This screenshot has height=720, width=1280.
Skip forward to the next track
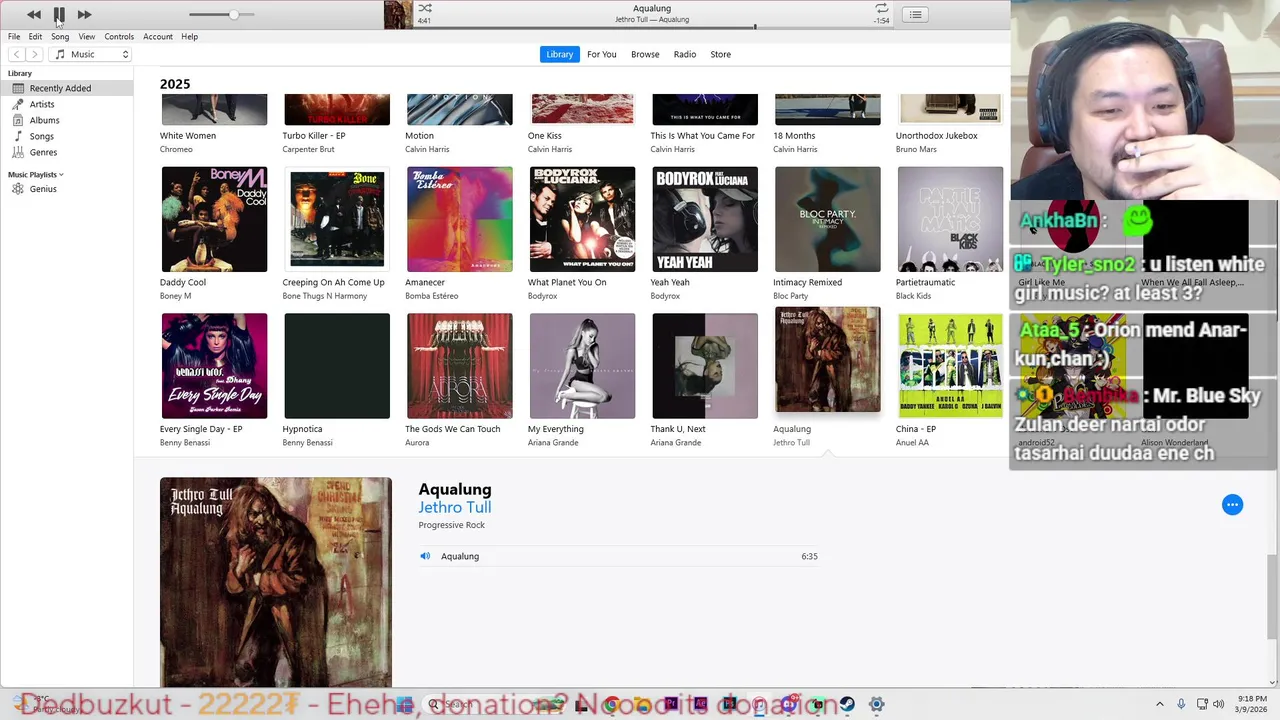[x=84, y=14]
